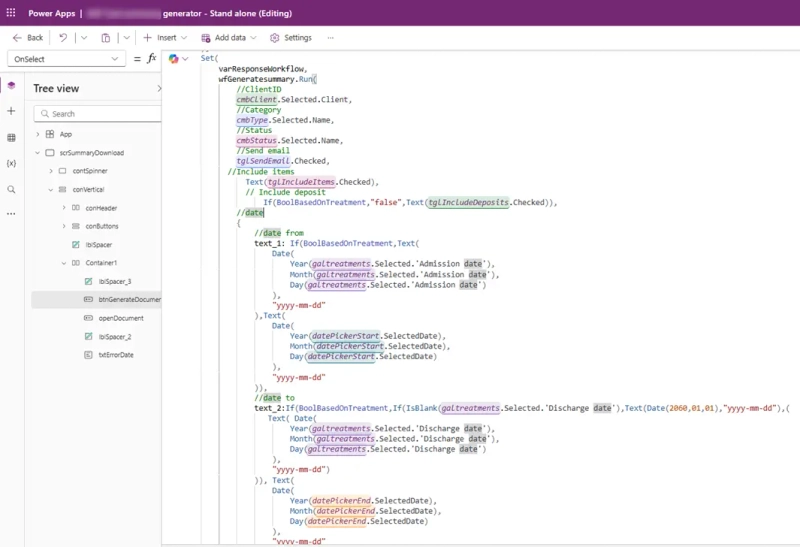Click the Paste clipboard icon
The width and height of the screenshot is (800, 547).
(x=106, y=38)
